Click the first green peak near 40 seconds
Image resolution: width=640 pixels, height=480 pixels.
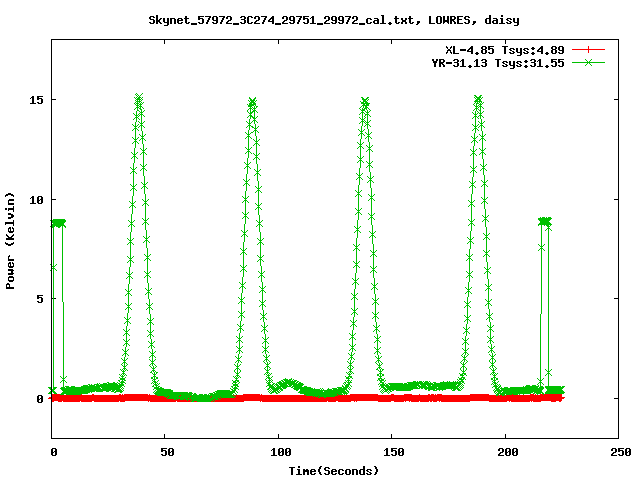(x=139, y=99)
